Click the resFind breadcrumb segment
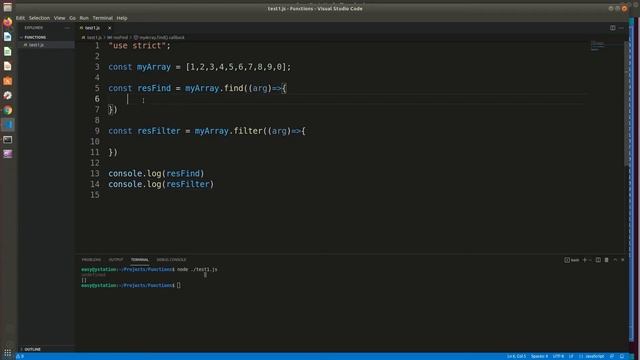The image size is (640, 360). [118, 38]
